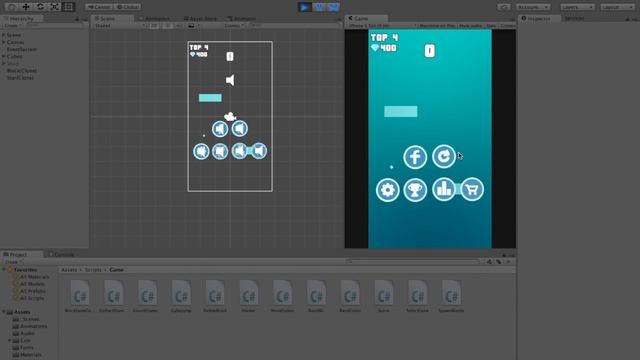Screen dimensions: 640x360
Task: Select the camera gizmo in Scene view
Action: 230,117
